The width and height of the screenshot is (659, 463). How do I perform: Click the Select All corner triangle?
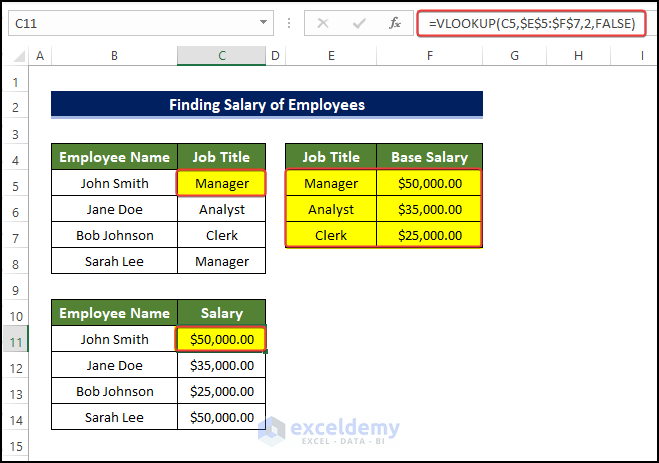[x=18, y=56]
